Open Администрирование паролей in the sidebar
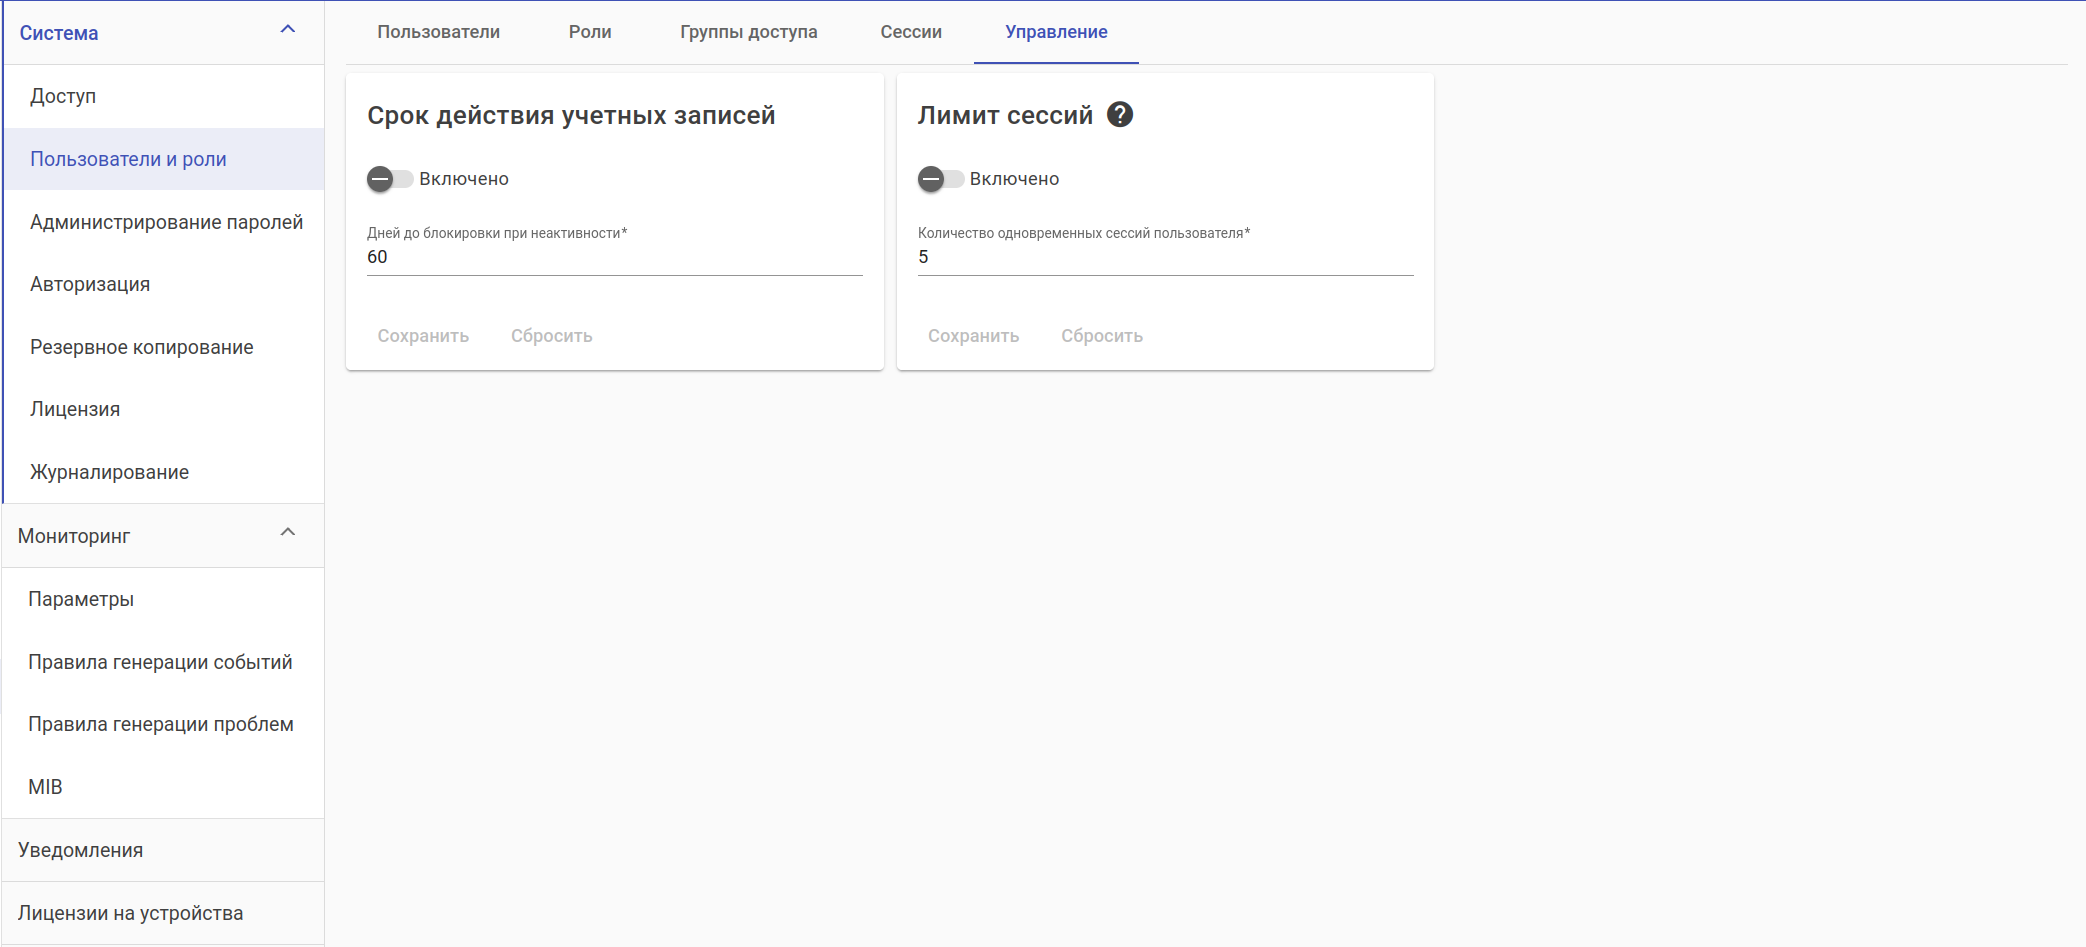Image resolution: width=2086 pixels, height=947 pixels. click(166, 222)
